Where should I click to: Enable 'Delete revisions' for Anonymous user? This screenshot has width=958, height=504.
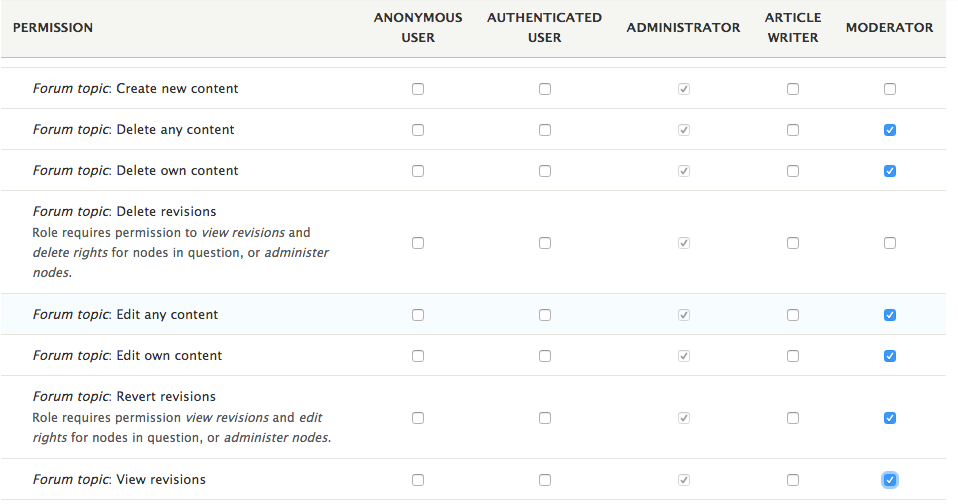pyautogui.click(x=418, y=243)
